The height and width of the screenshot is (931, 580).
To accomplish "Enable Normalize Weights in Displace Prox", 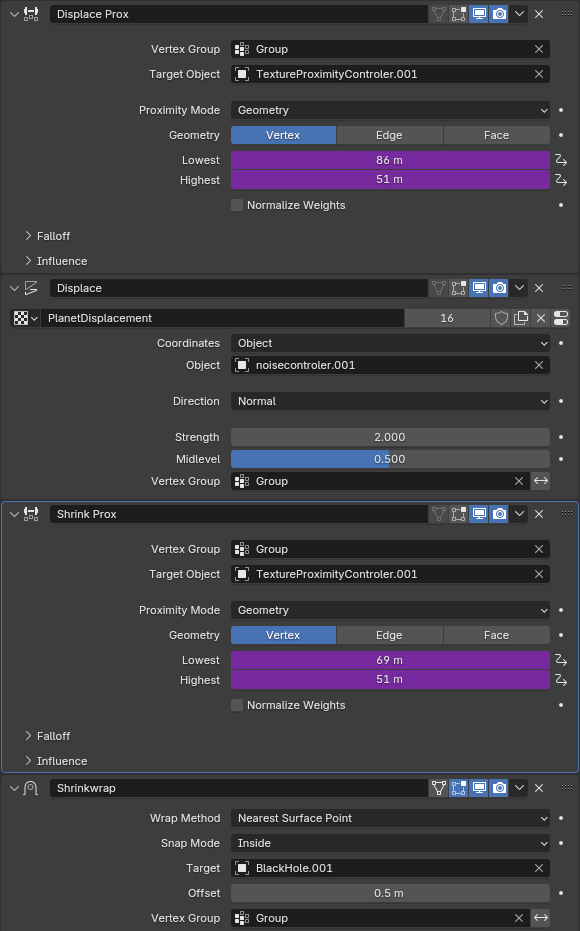I will tap(237, 205).
